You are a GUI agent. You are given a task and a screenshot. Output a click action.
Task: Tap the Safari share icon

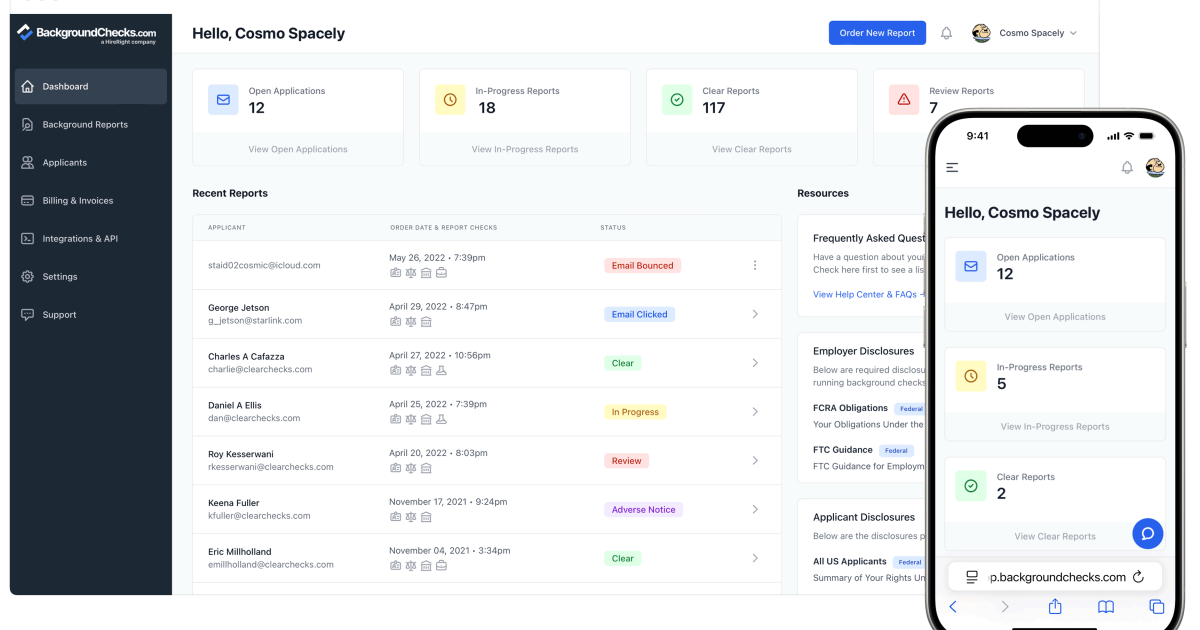1054,607
